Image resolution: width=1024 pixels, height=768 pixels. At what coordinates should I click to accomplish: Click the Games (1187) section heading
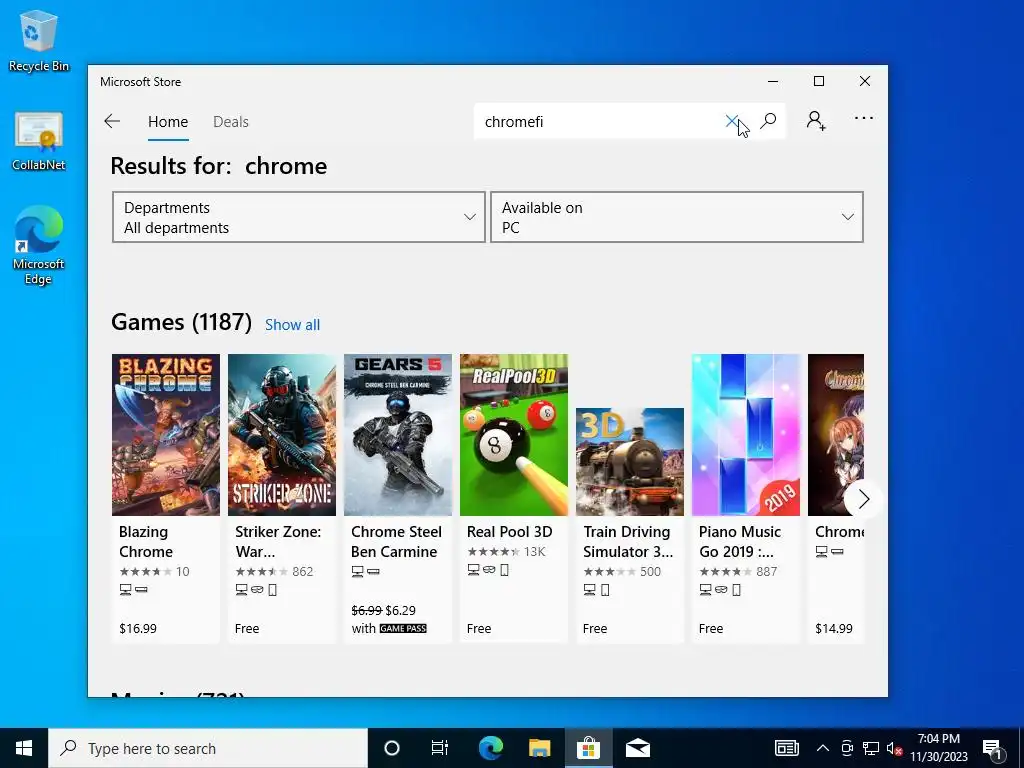tap(182, 322)
